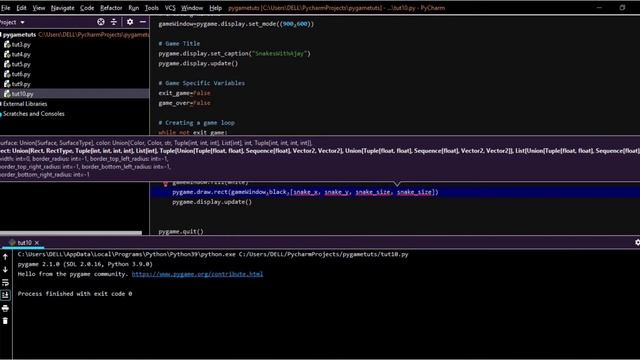Image resolution: width=640 pixels, height=360 pixels.
Task: Open the Tools menu
Action: (x=151, y=8)
